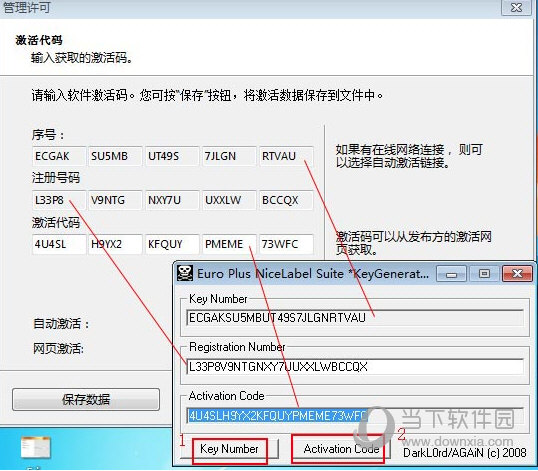538x471 pixels.
Task: Click activation code field containing 73WFC
Action: [x=286, y=244]
